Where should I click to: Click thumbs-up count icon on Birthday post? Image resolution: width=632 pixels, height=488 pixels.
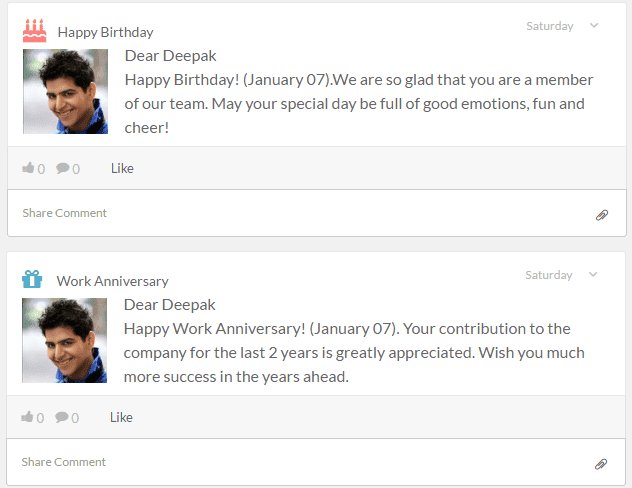click(x=28, y=168)
